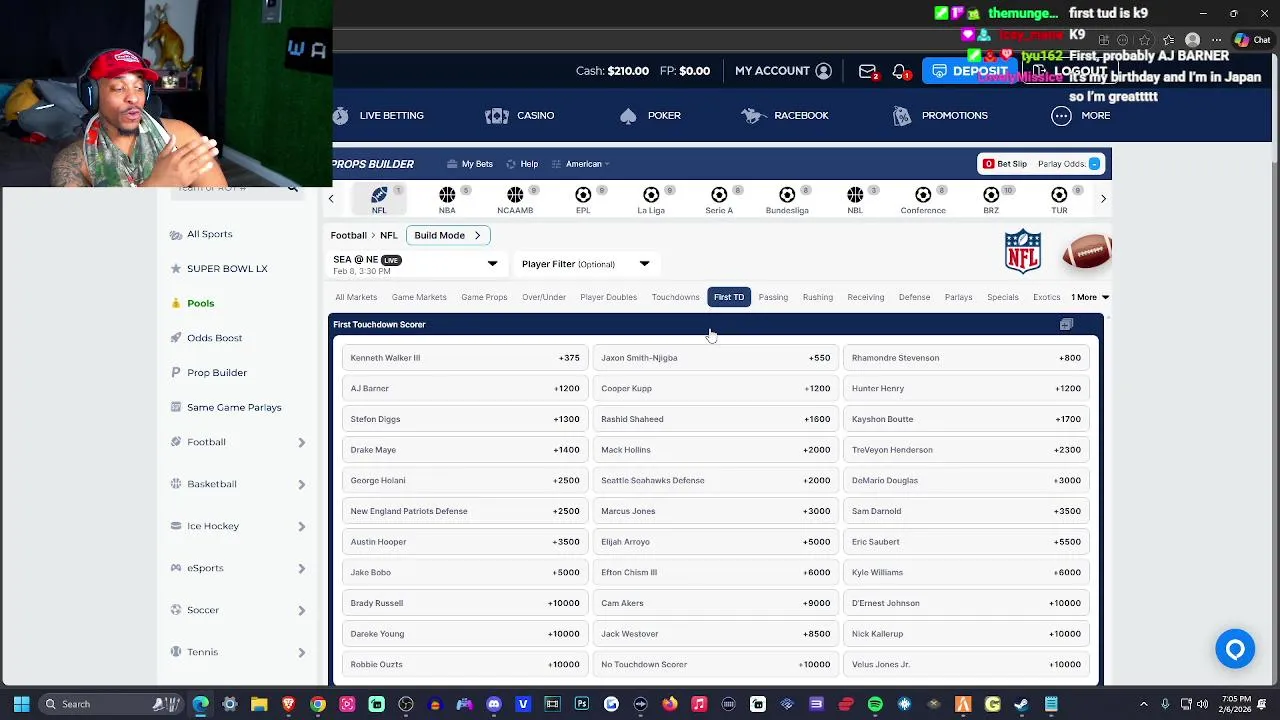Open Casino from navigation bar
The image size is (1280, 720).
coord(520,115)
